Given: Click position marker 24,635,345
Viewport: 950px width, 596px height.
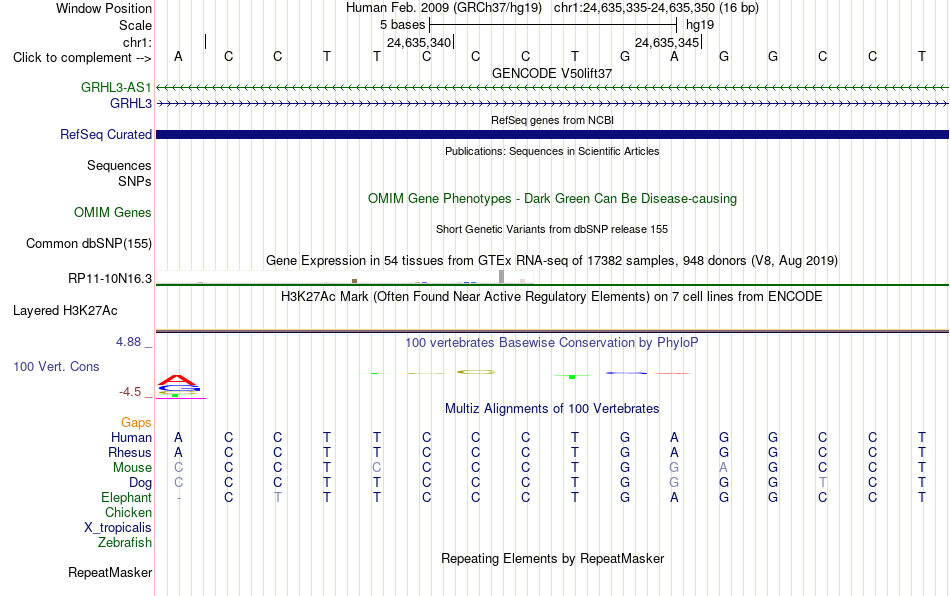Looking at the screenshot, I should tap(668, 42).
